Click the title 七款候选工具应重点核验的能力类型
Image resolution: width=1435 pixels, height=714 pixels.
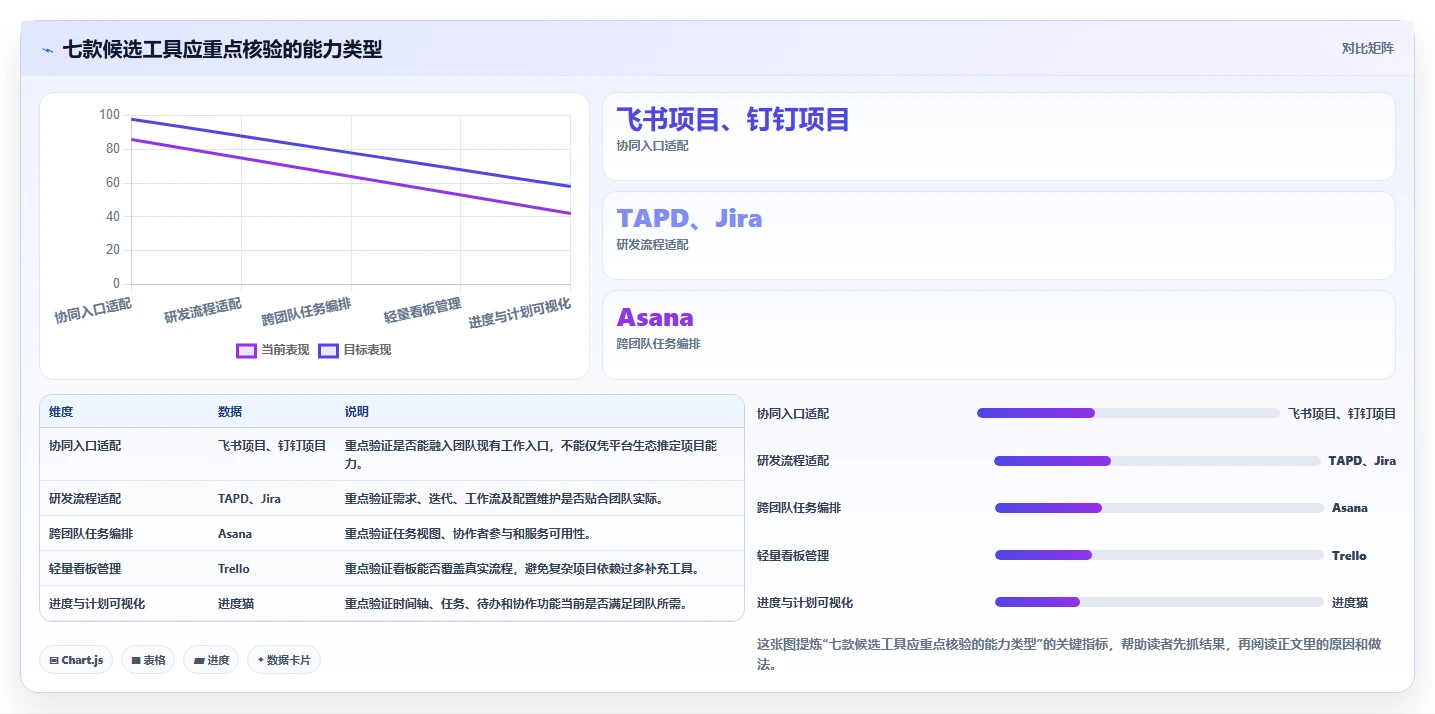222,49
